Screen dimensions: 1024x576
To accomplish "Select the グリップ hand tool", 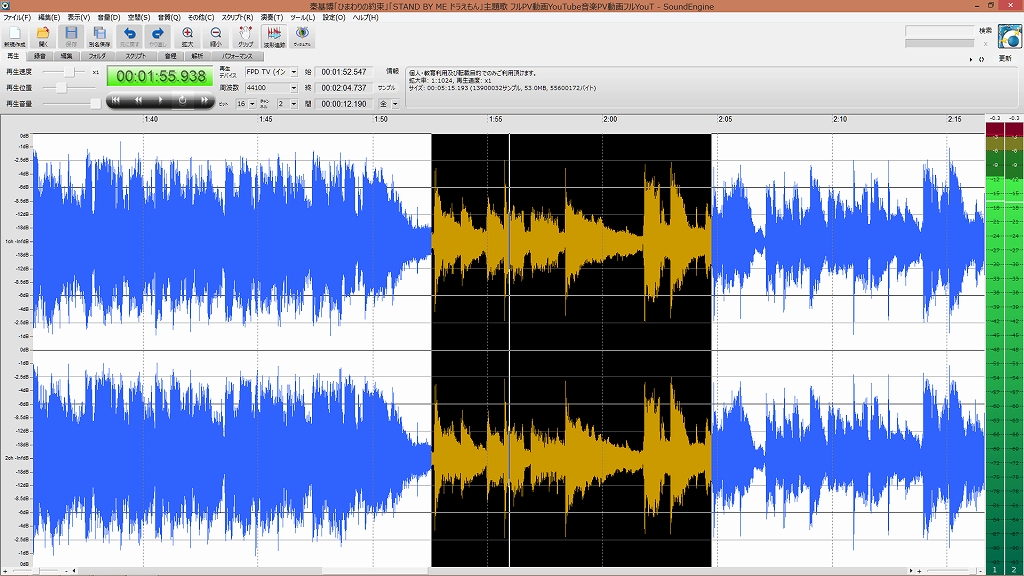I will pos(246,37).
